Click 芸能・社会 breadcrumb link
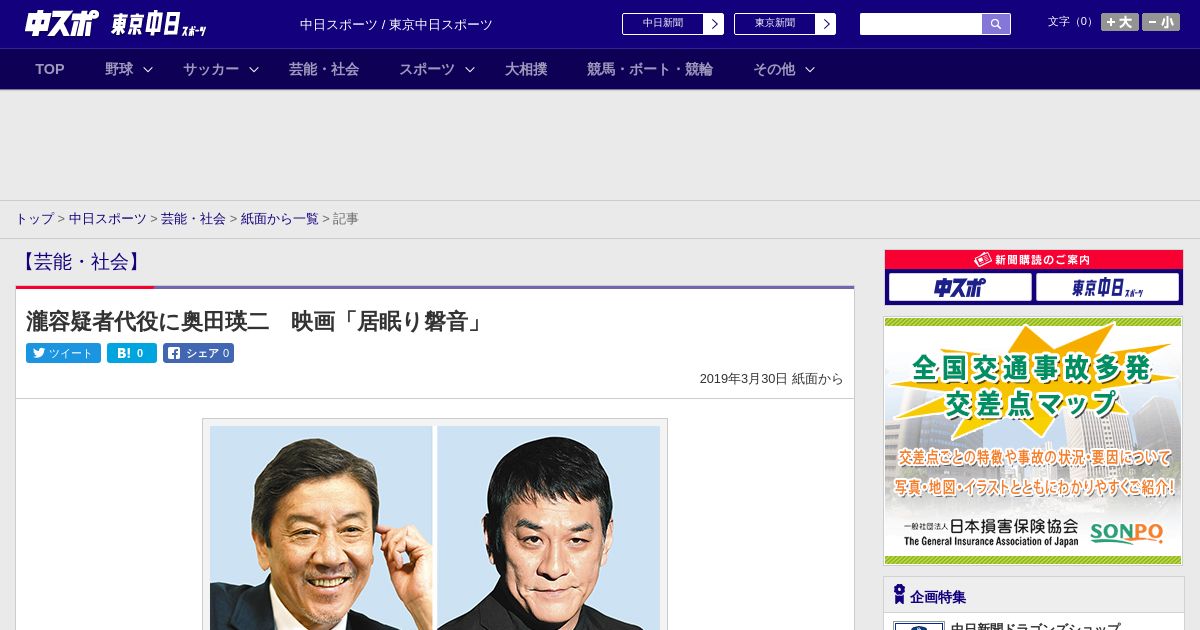This screenshot has height=630, width=1200. click(193, 218)
